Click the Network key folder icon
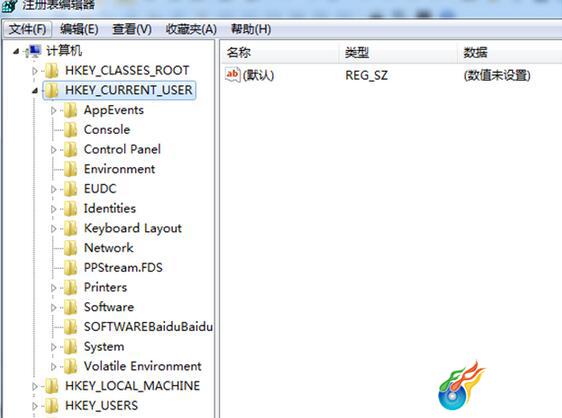Screen dimensions: 562x418 point(70,248)
